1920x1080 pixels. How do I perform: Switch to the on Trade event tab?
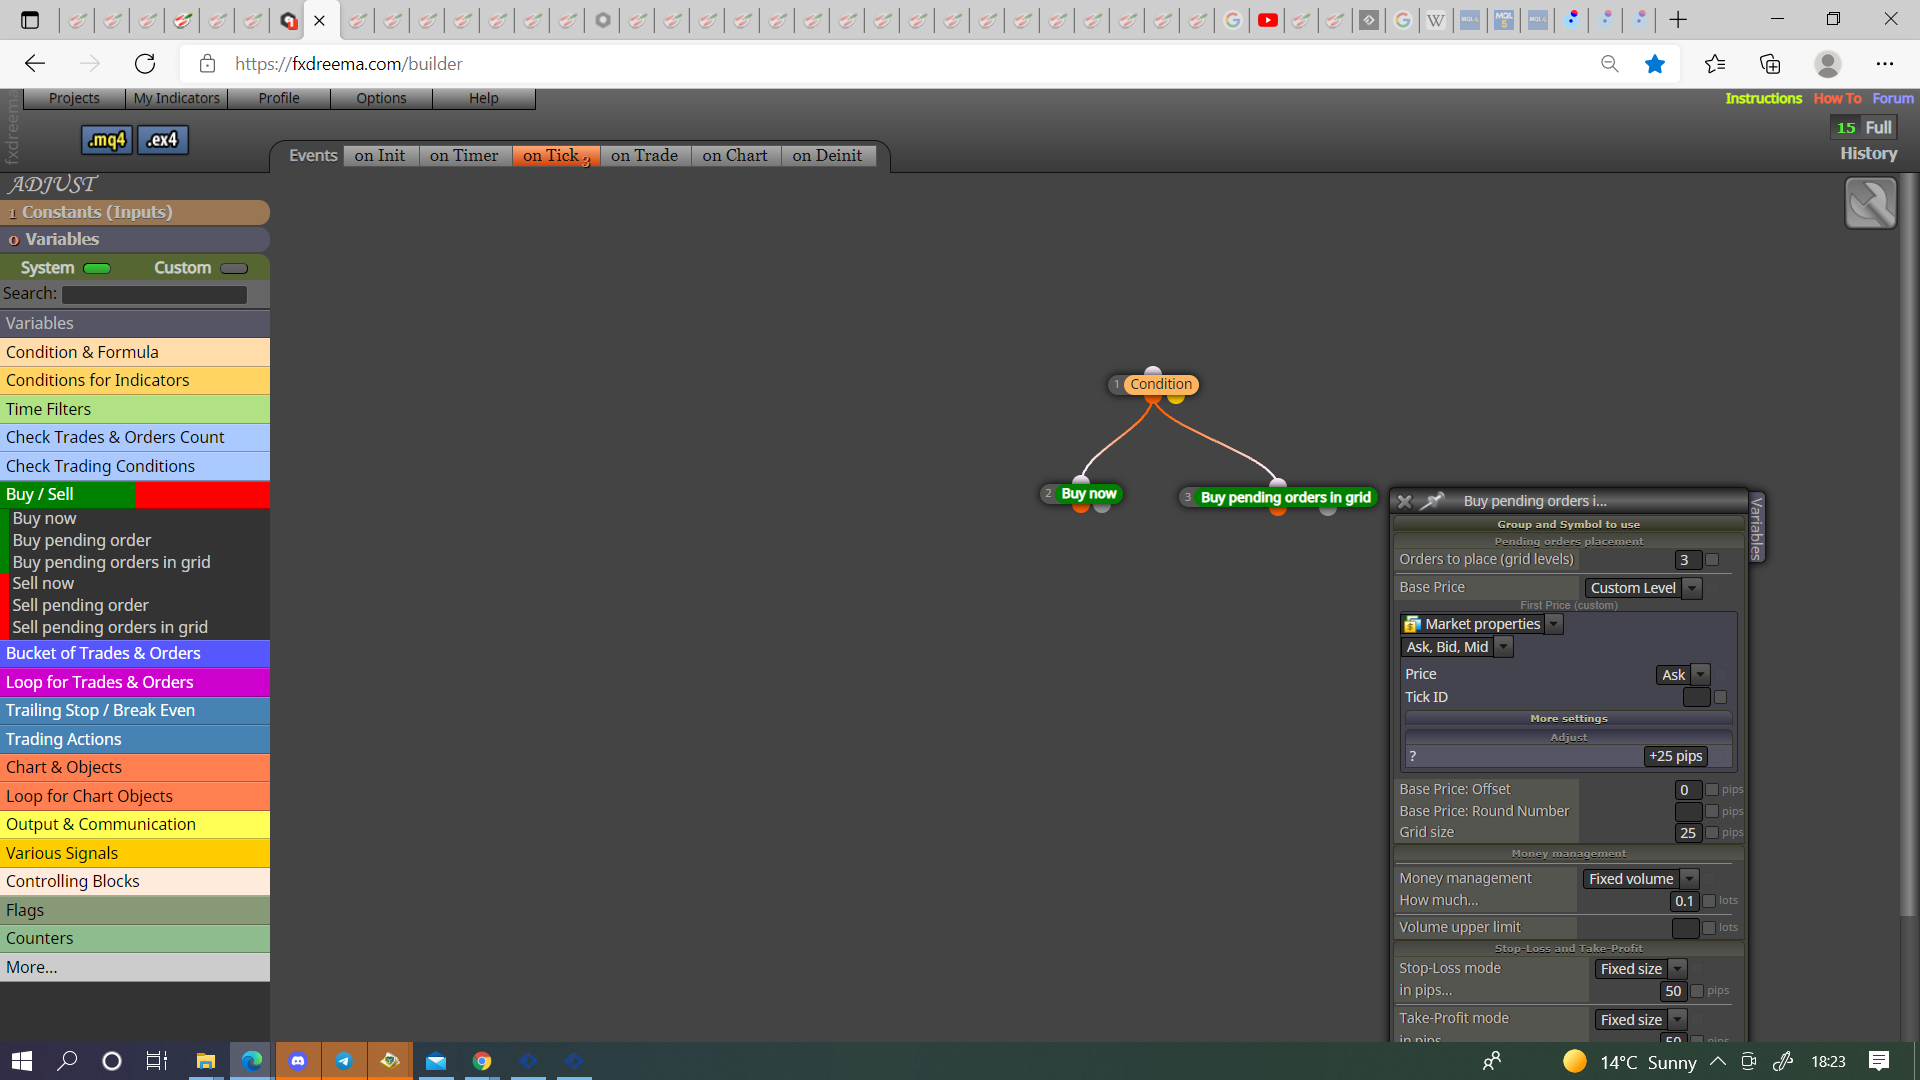point(645,156)
